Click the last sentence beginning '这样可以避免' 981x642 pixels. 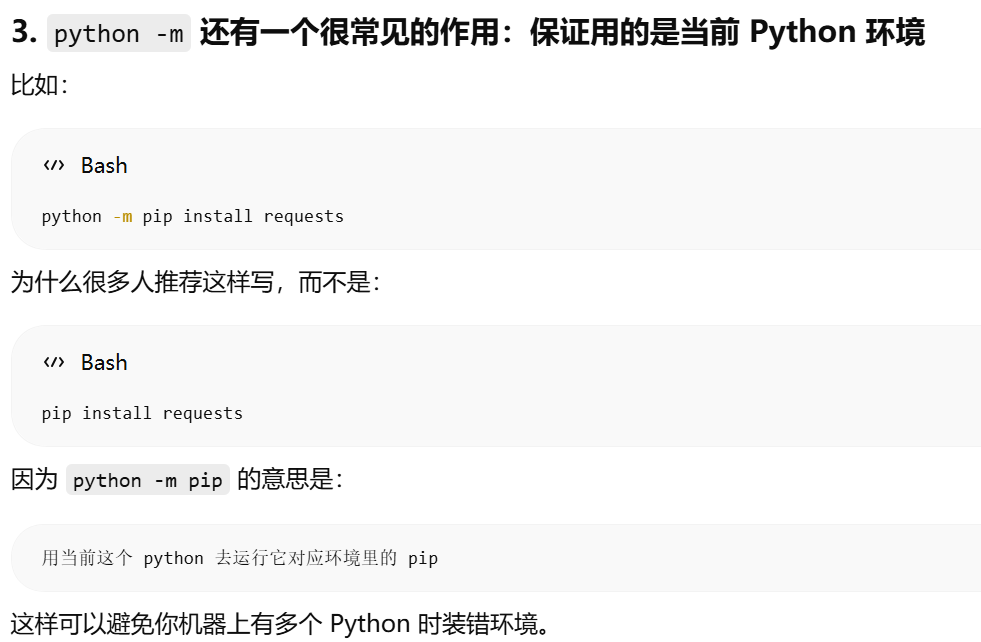tap(280, 624)
